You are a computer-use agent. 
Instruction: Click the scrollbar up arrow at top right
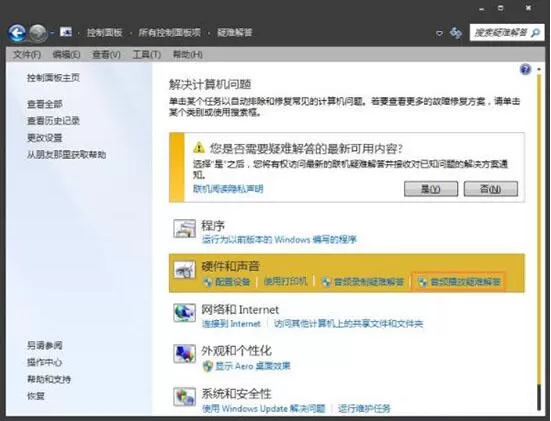[539, 70]
